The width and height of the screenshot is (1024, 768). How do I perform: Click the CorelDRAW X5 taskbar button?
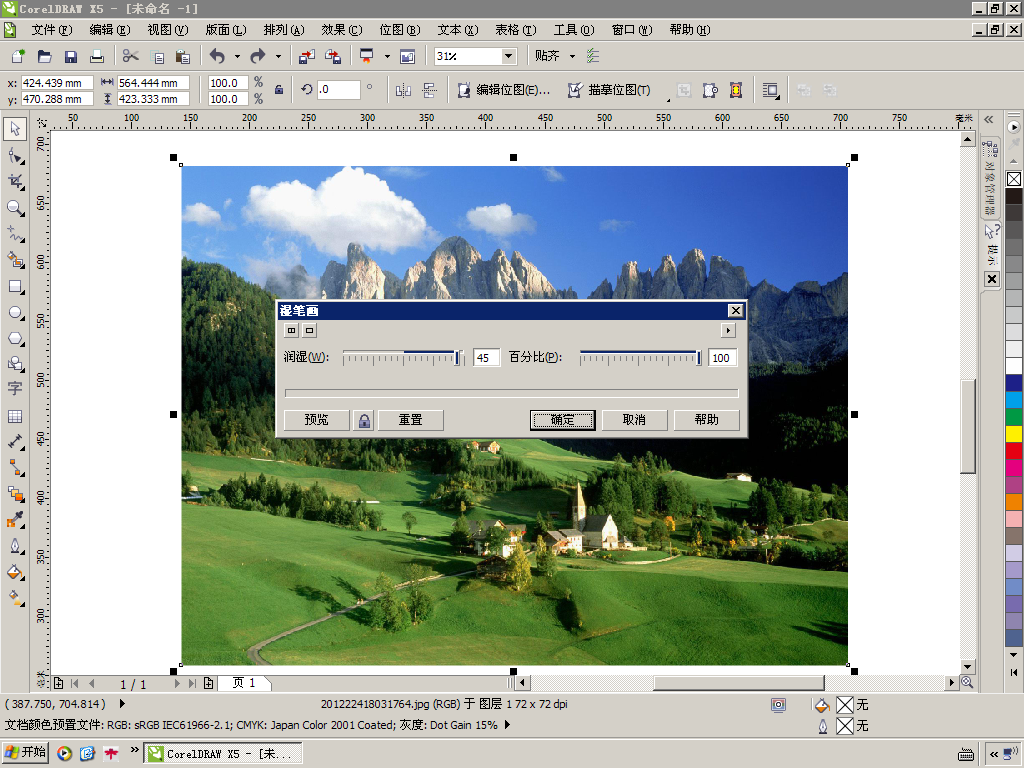tap(223, 754)
